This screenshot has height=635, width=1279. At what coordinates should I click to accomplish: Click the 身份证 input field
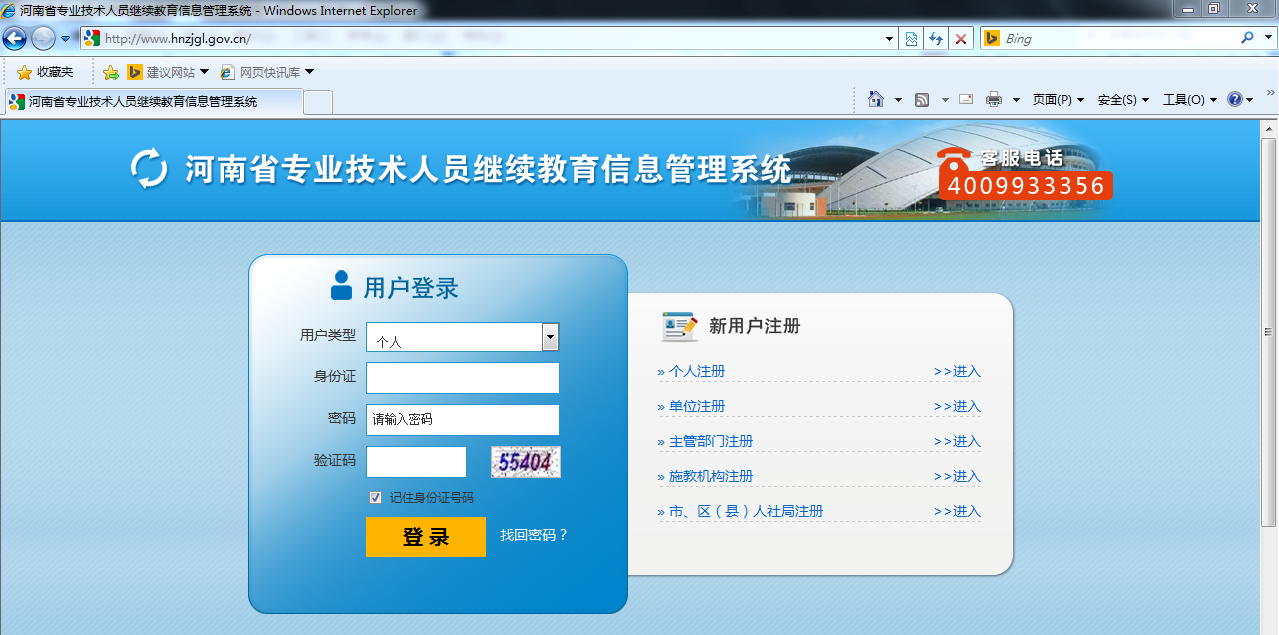point(462,378)
